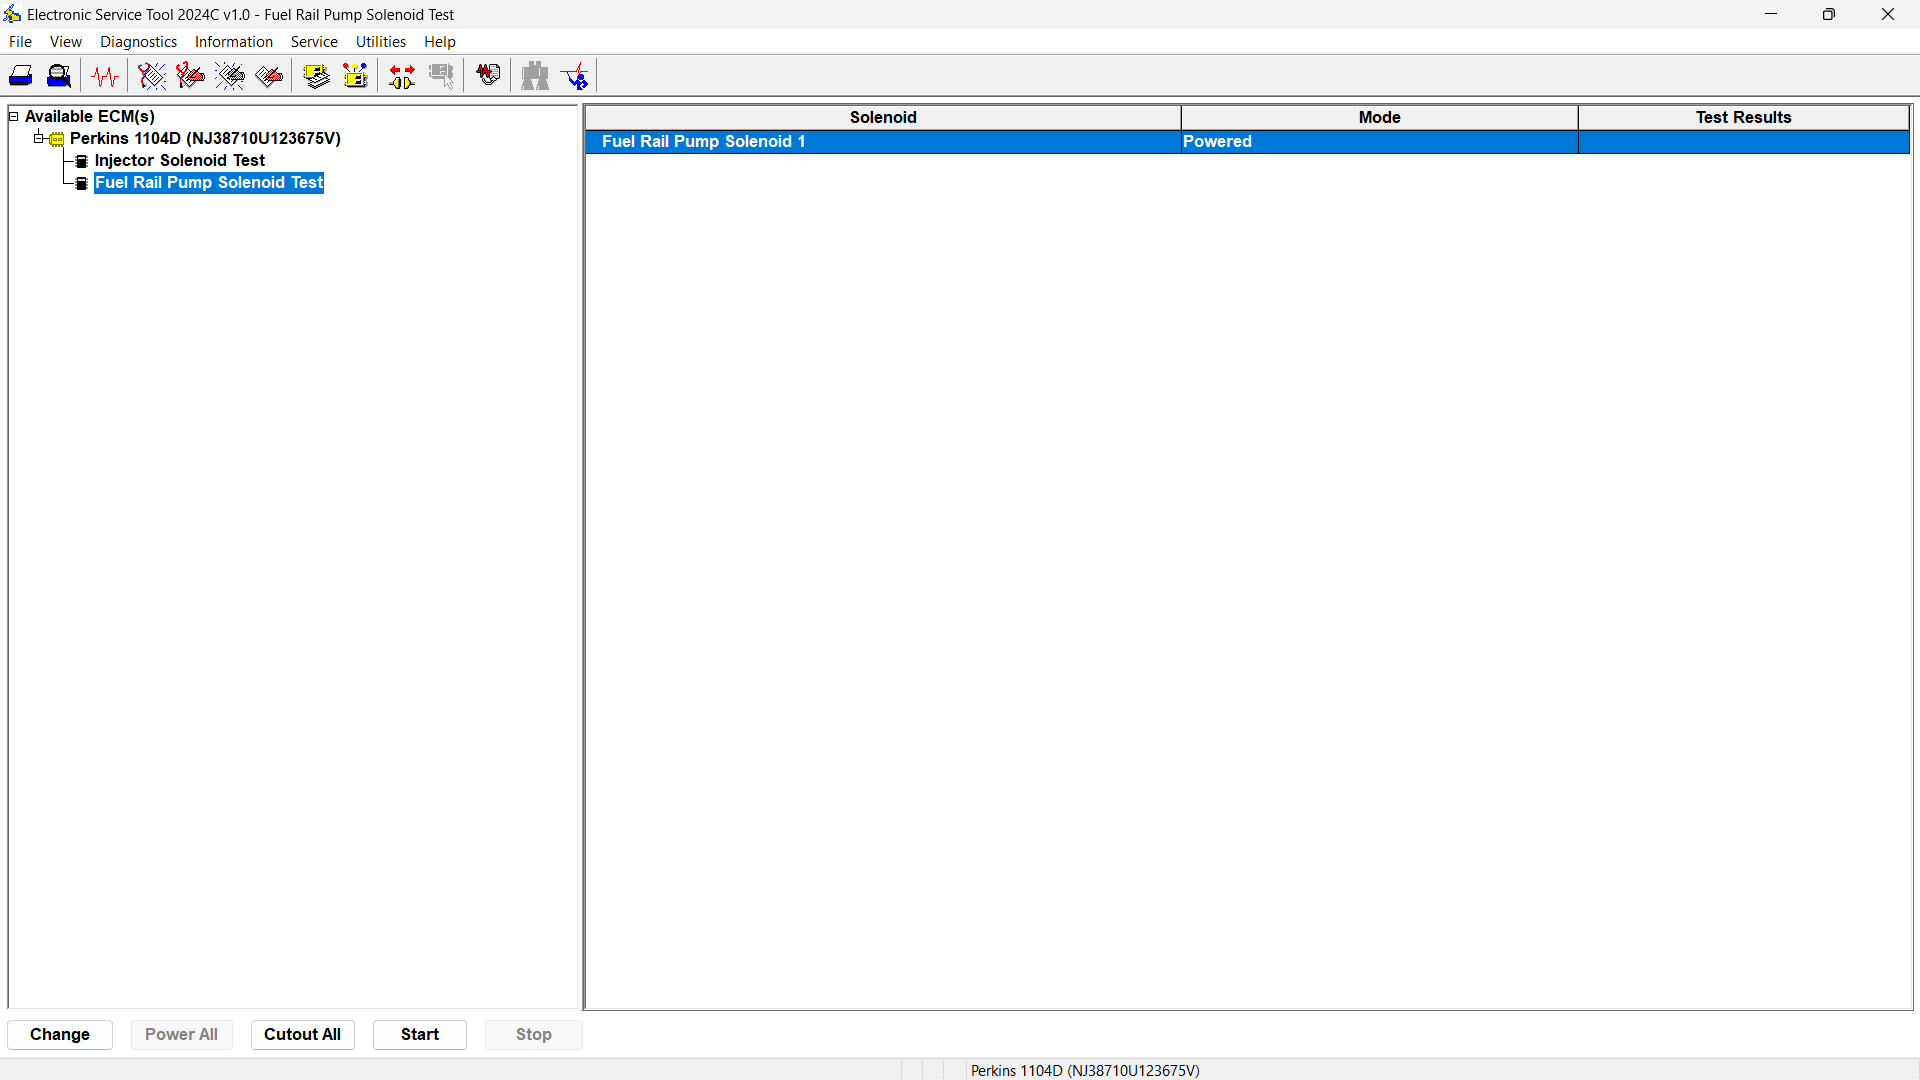Screen dimensions: 1920x1080
Task: Open the Information menu
Action: tap(234, 42)
